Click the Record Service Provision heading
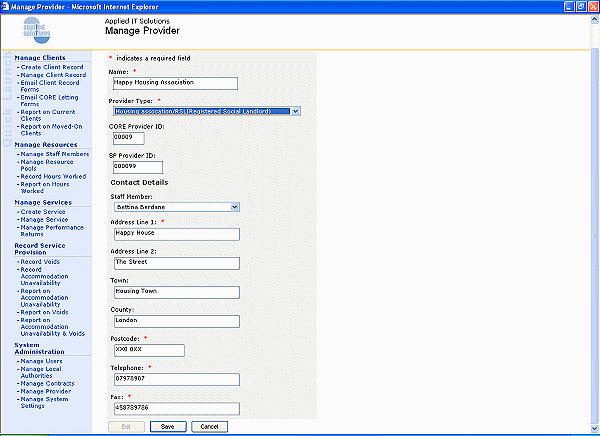 pyautogui.click(x=40, y=249)
